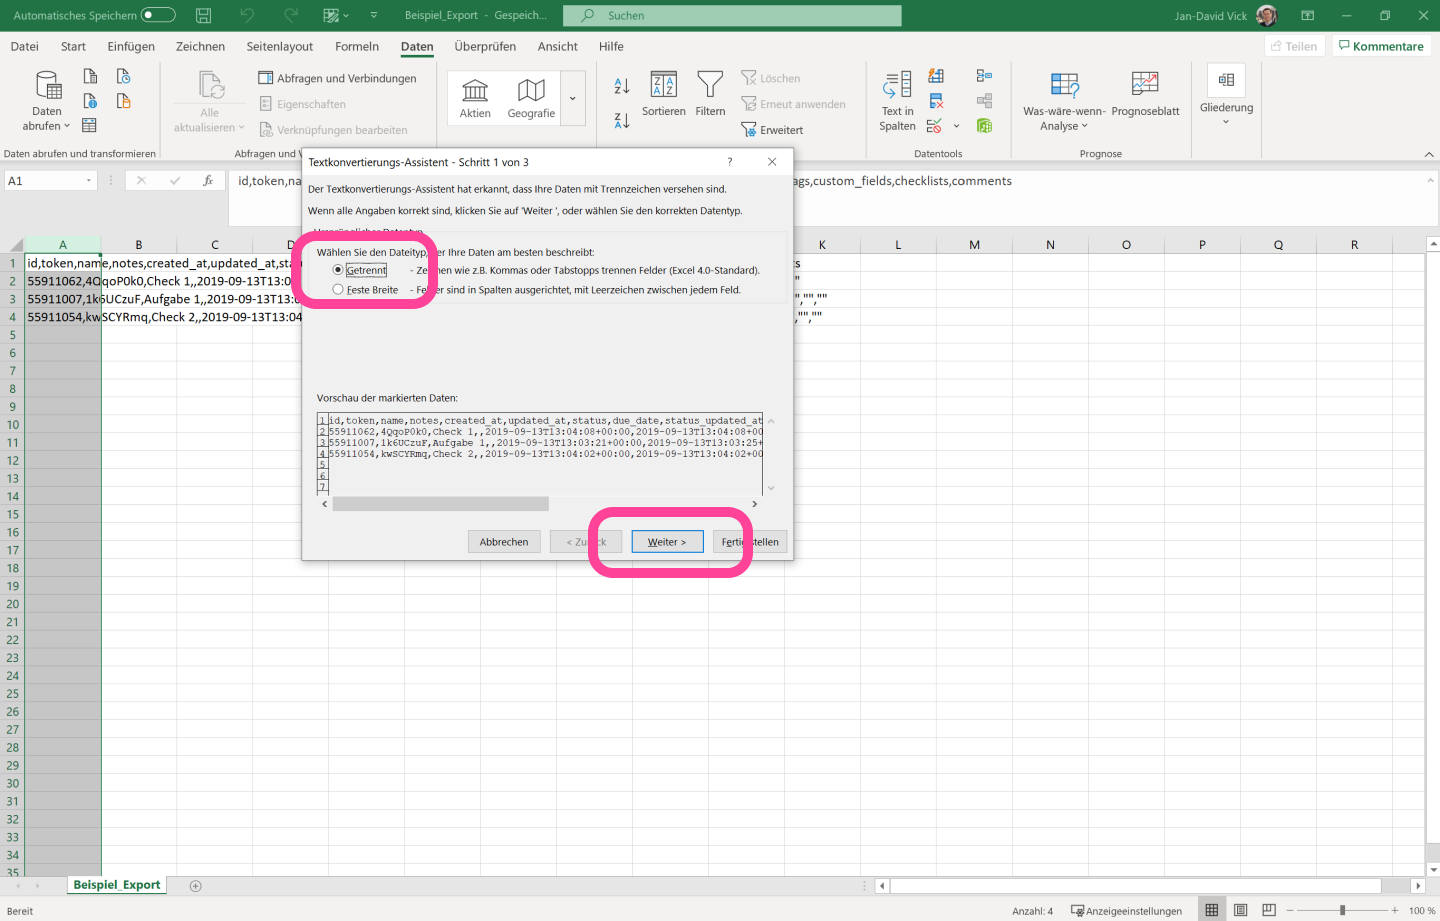Switch to page break preview
1440x921 pixels.
coord(1269,910)
